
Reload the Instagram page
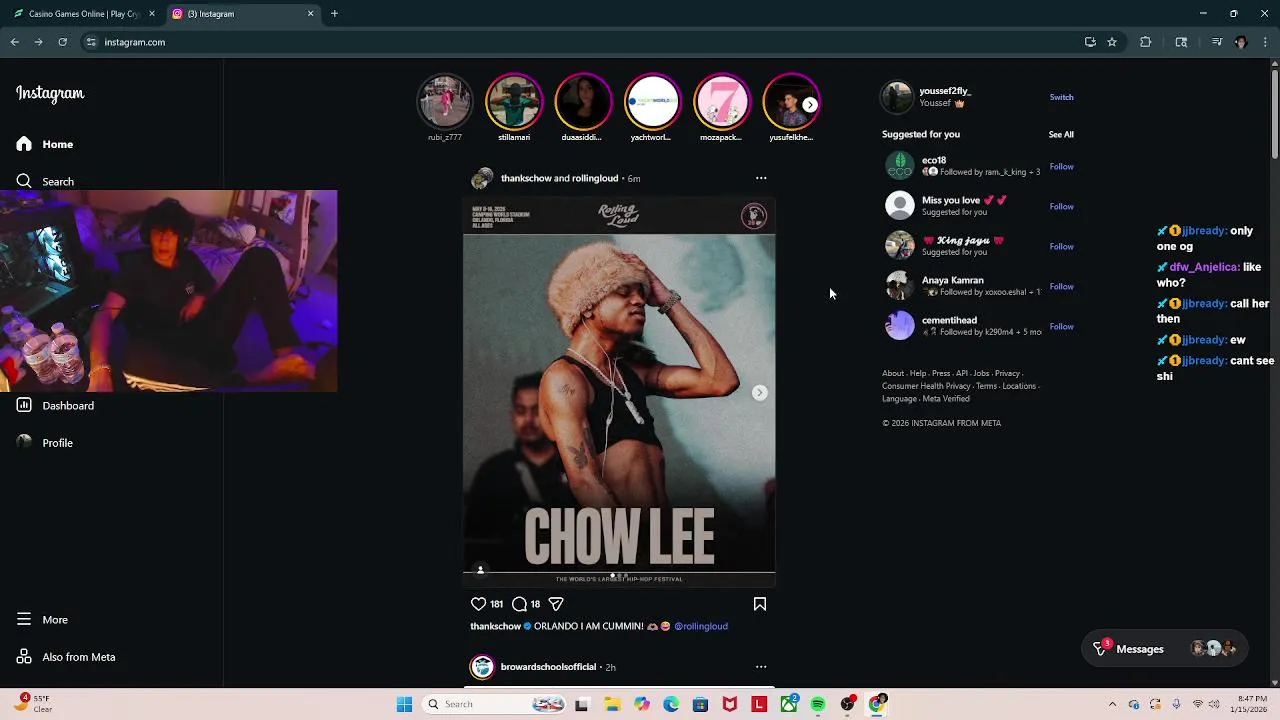click(62, 42)
